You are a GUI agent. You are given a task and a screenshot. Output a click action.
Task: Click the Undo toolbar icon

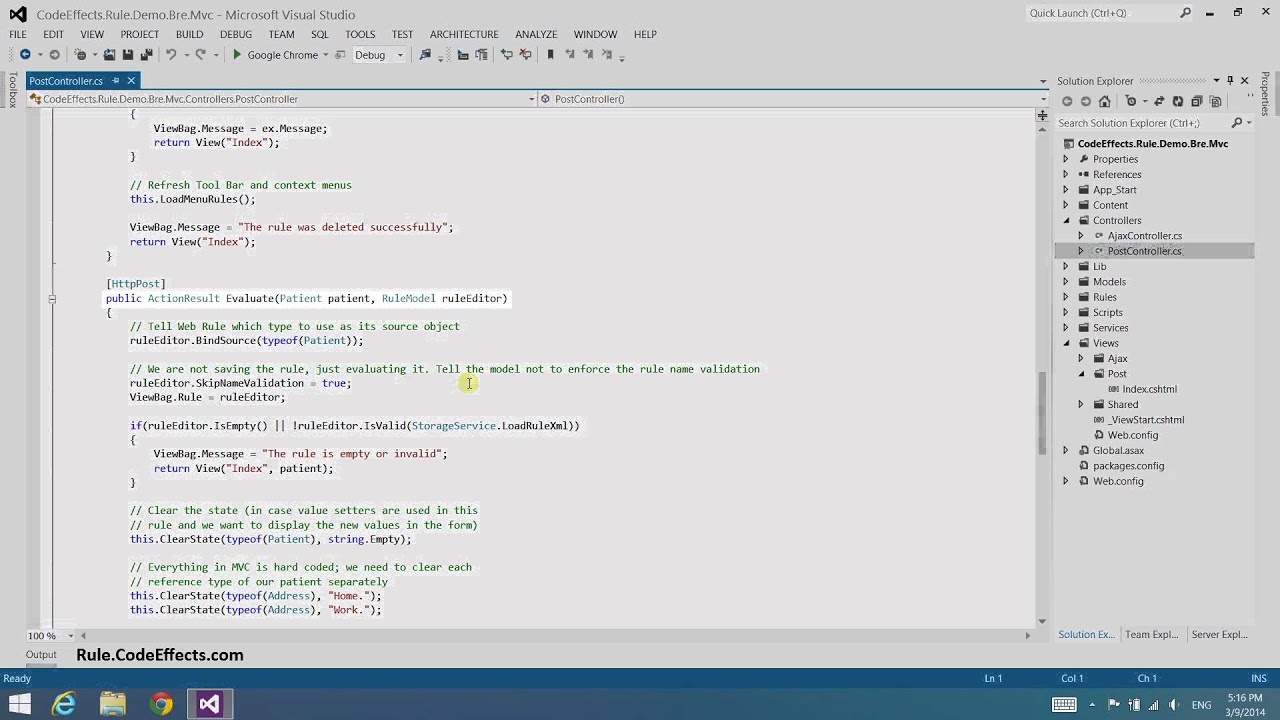point(171,55)
